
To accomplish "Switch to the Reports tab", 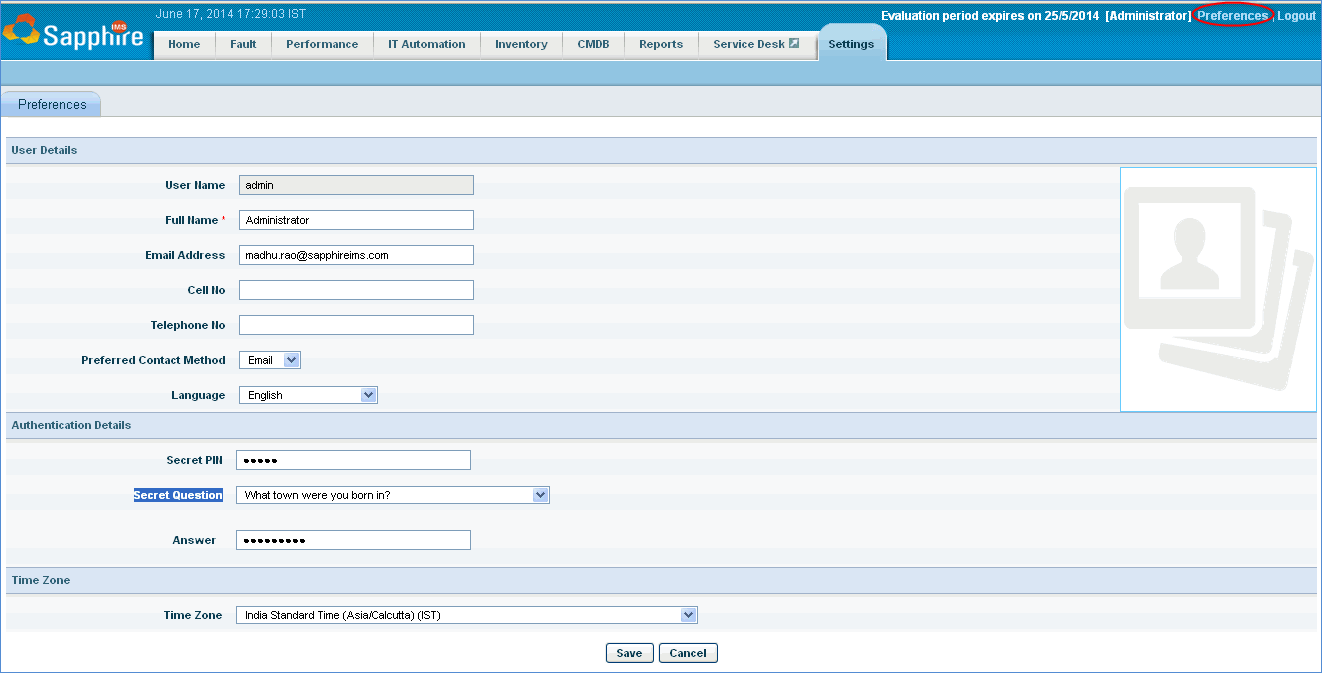I will point(661,44).
